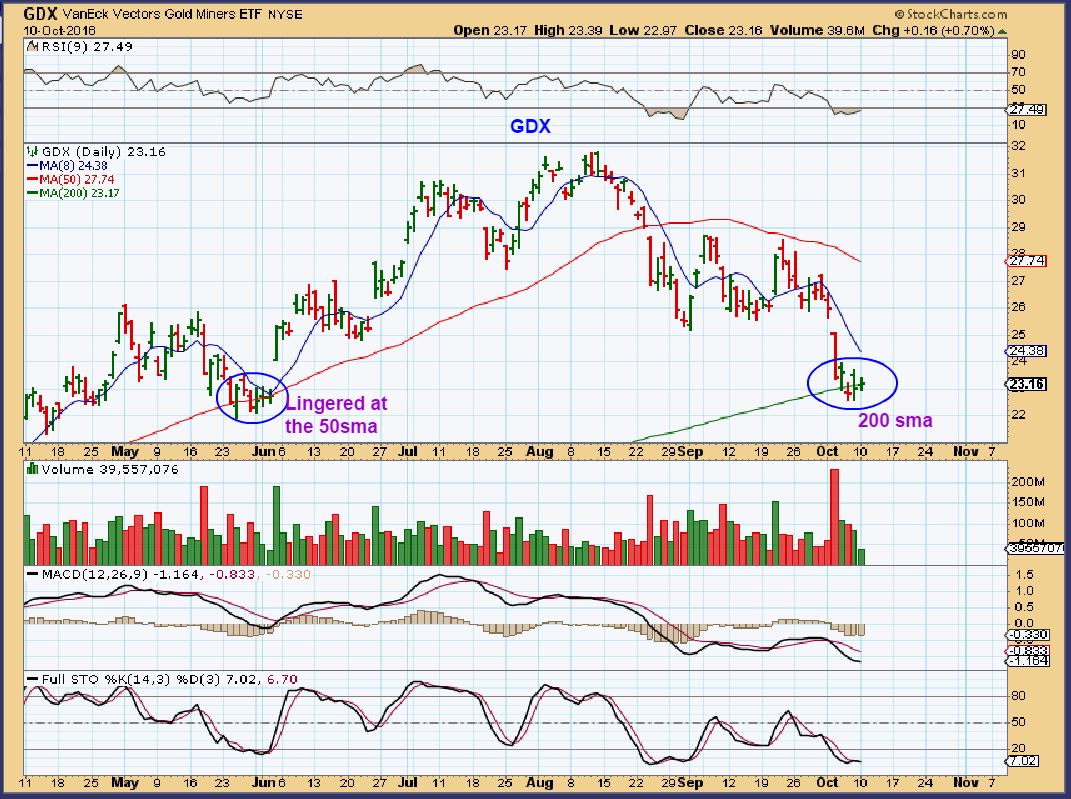Click the MA(8) 24.38 legend entry
This screenshot has height=799, width=1071.
click(x=73, y=166)
